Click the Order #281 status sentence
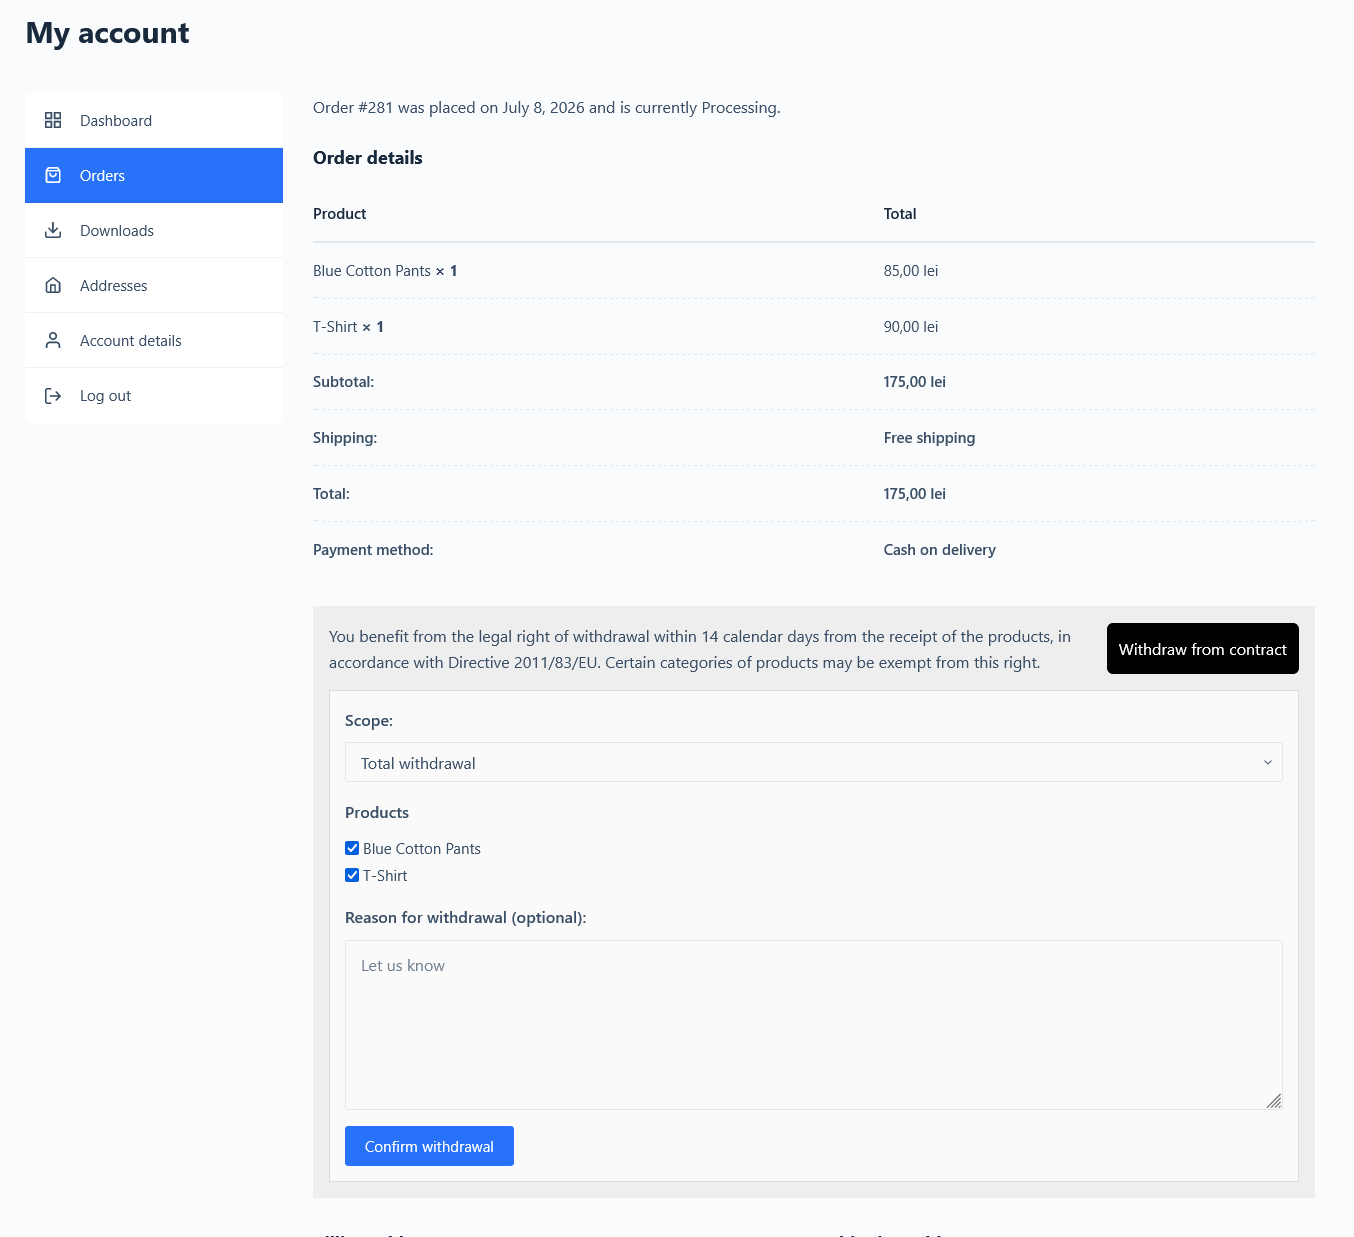 pyautogui.click(x=546, y=108)
